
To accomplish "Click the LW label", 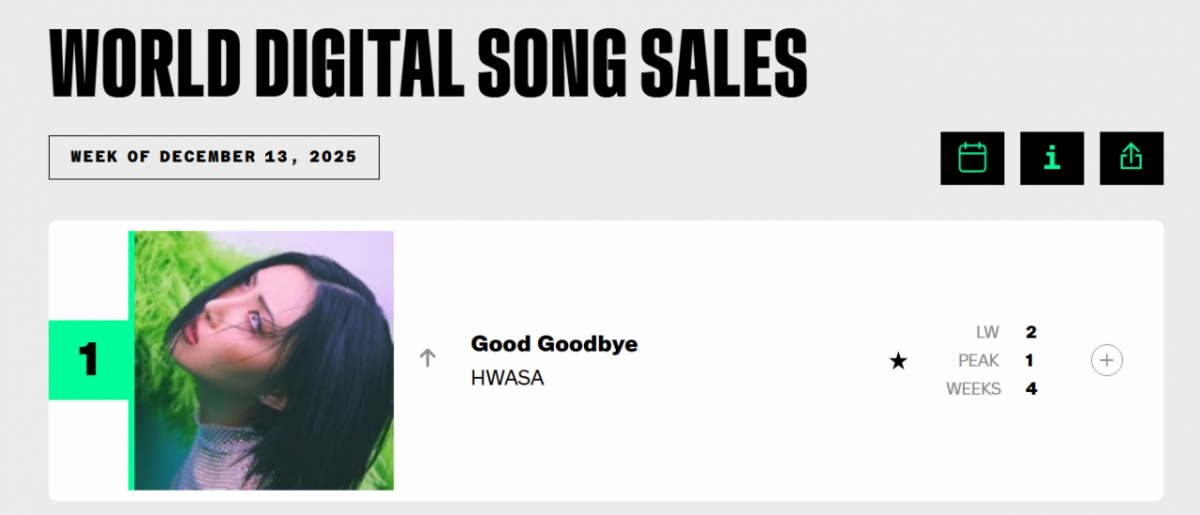I will 988,332.
